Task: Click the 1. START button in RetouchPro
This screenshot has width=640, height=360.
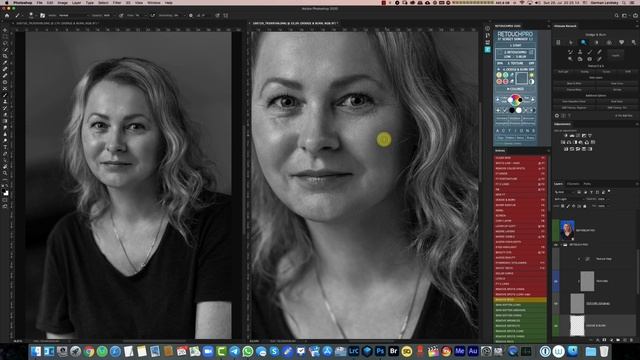Action: coord(516,45)
